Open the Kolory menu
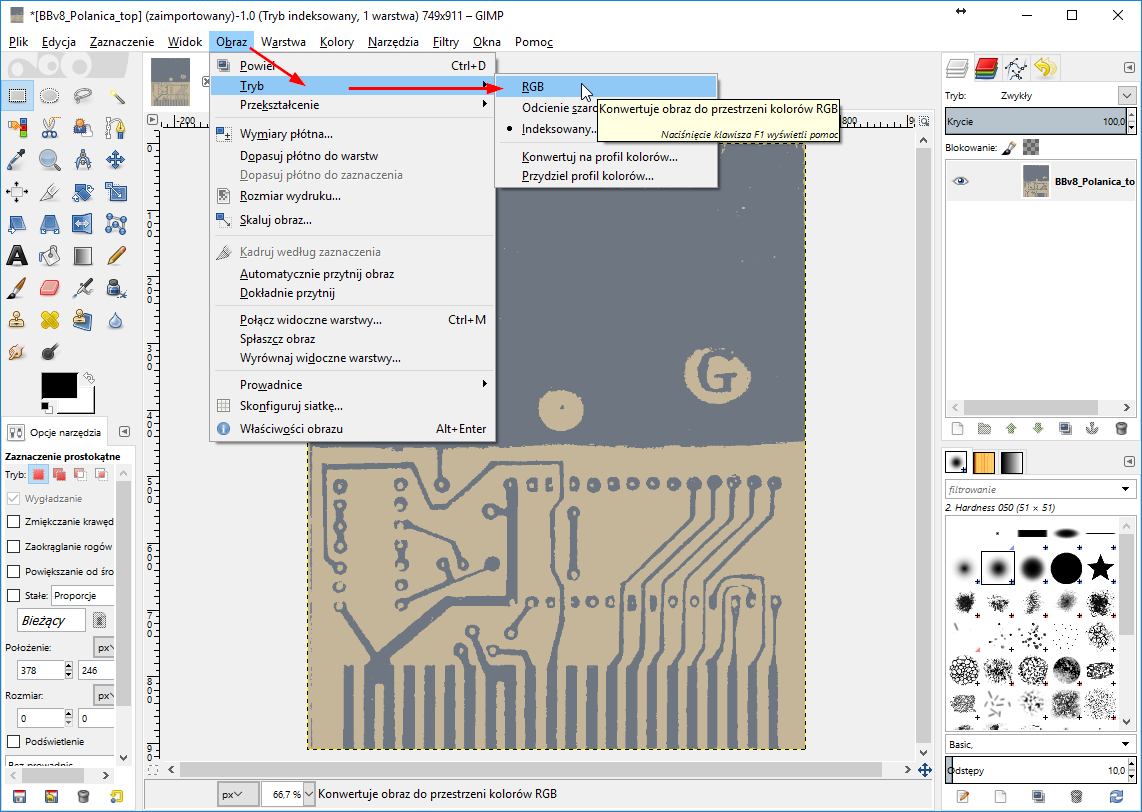 (x=336, y=42)
